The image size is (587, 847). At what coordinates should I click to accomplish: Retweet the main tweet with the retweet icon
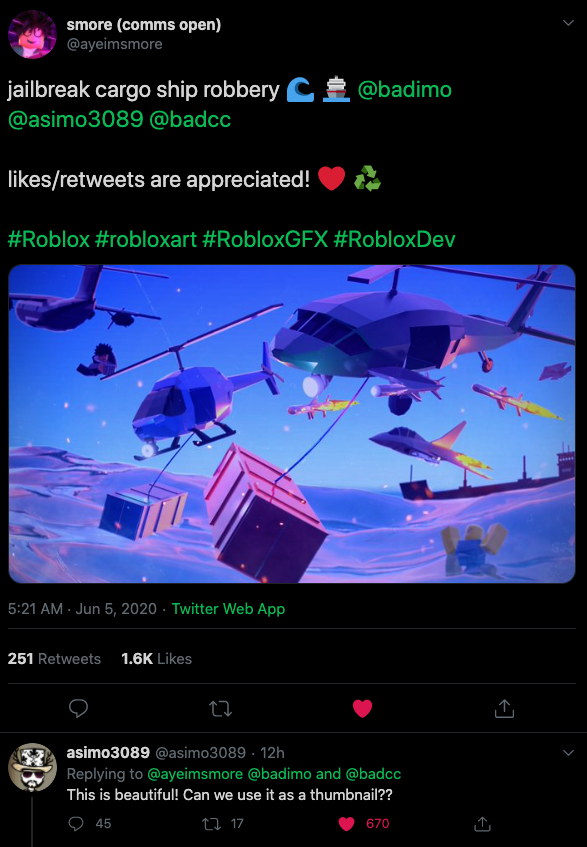[x=220, y=708]
